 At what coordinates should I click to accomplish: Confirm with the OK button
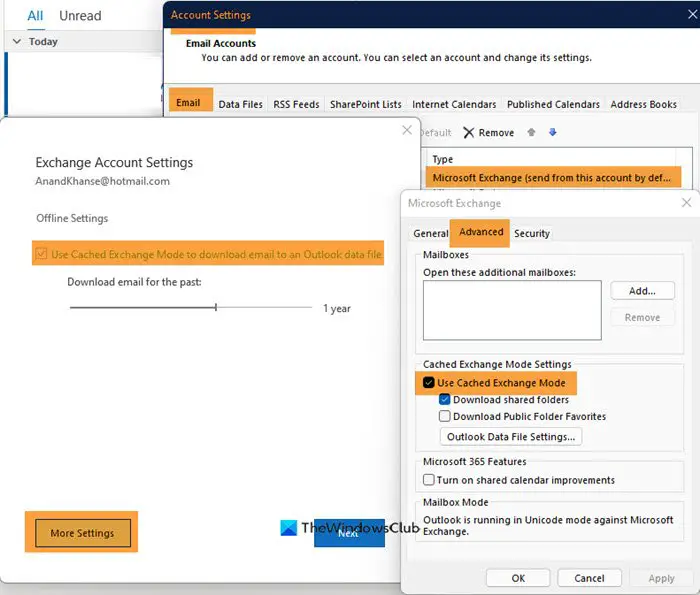coord(518,578)
